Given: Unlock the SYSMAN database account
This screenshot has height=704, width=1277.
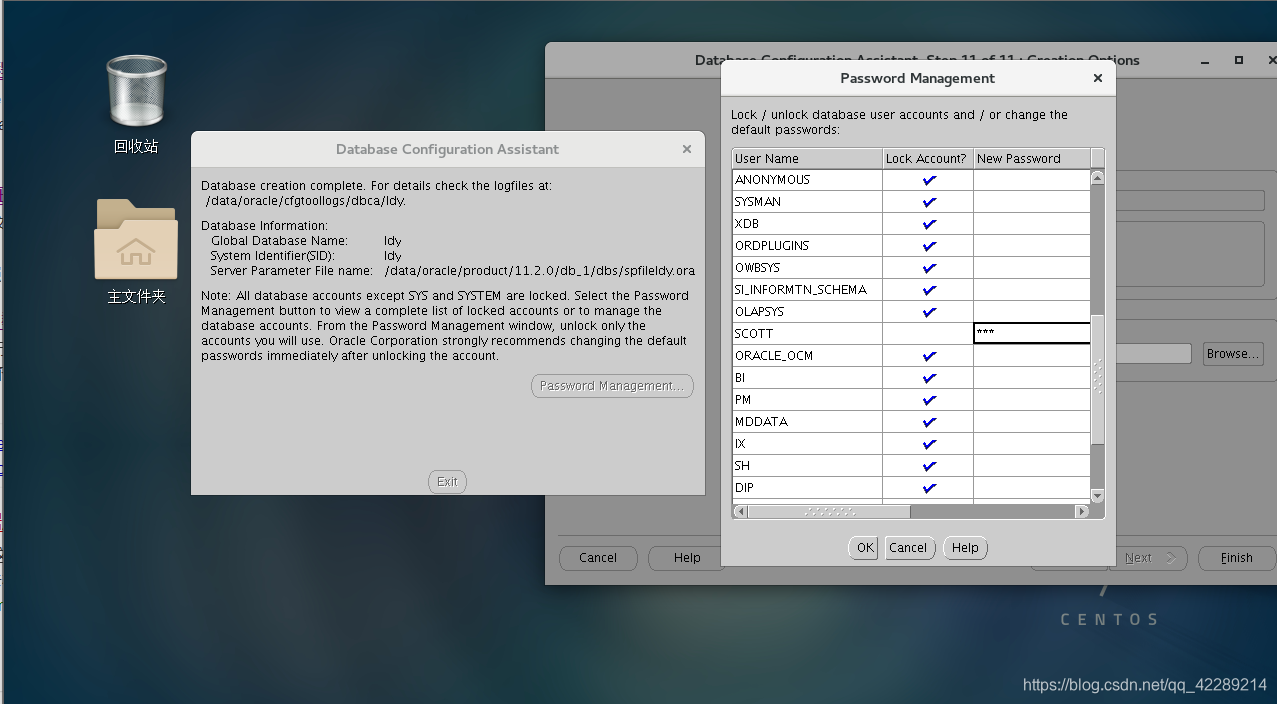Looking at the screenshot, I should tap(927, 201).
